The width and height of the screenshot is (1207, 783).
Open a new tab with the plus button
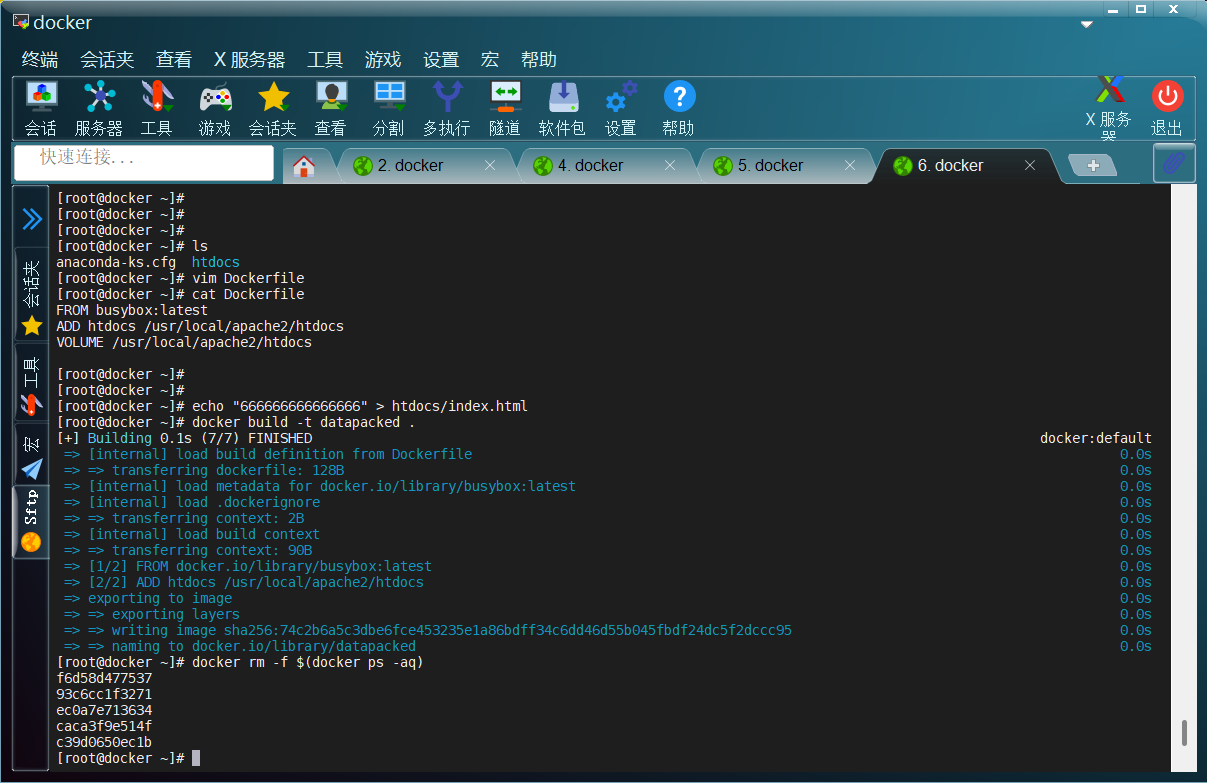point(1093,166)
